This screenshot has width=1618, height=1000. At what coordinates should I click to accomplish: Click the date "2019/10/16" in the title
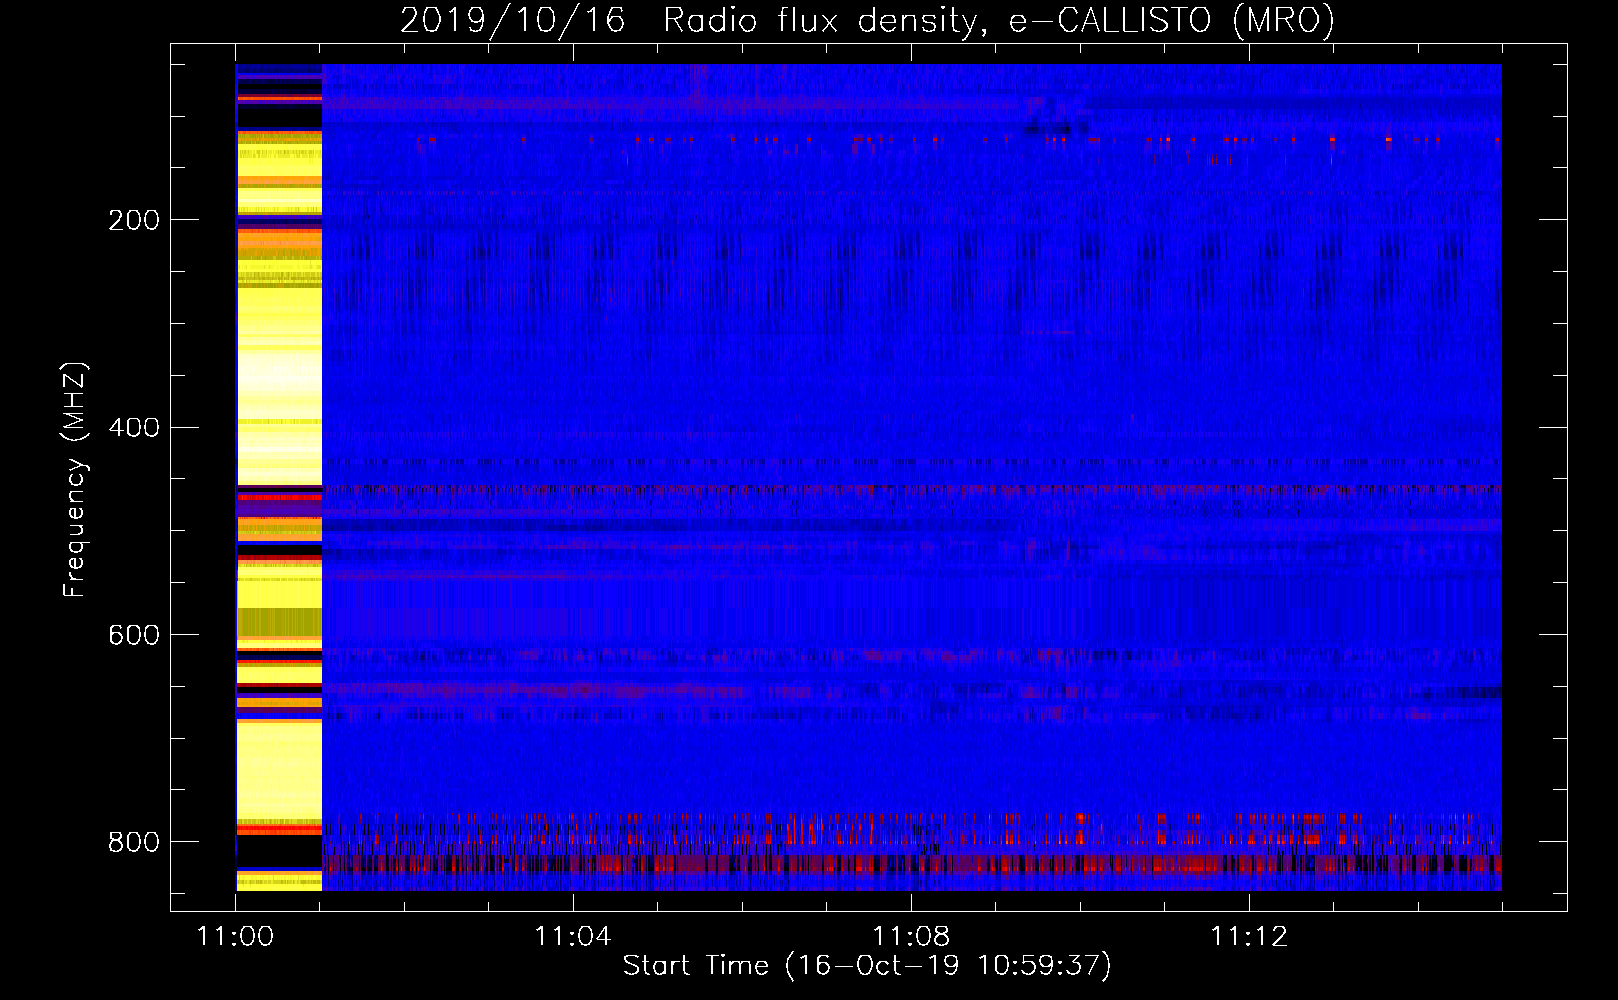[x=513, y=20]
